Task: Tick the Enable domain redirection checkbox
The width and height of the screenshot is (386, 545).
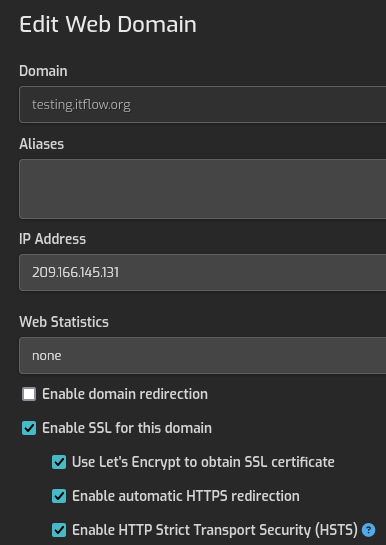Action: pyautogui.click(x=29, y=394)
